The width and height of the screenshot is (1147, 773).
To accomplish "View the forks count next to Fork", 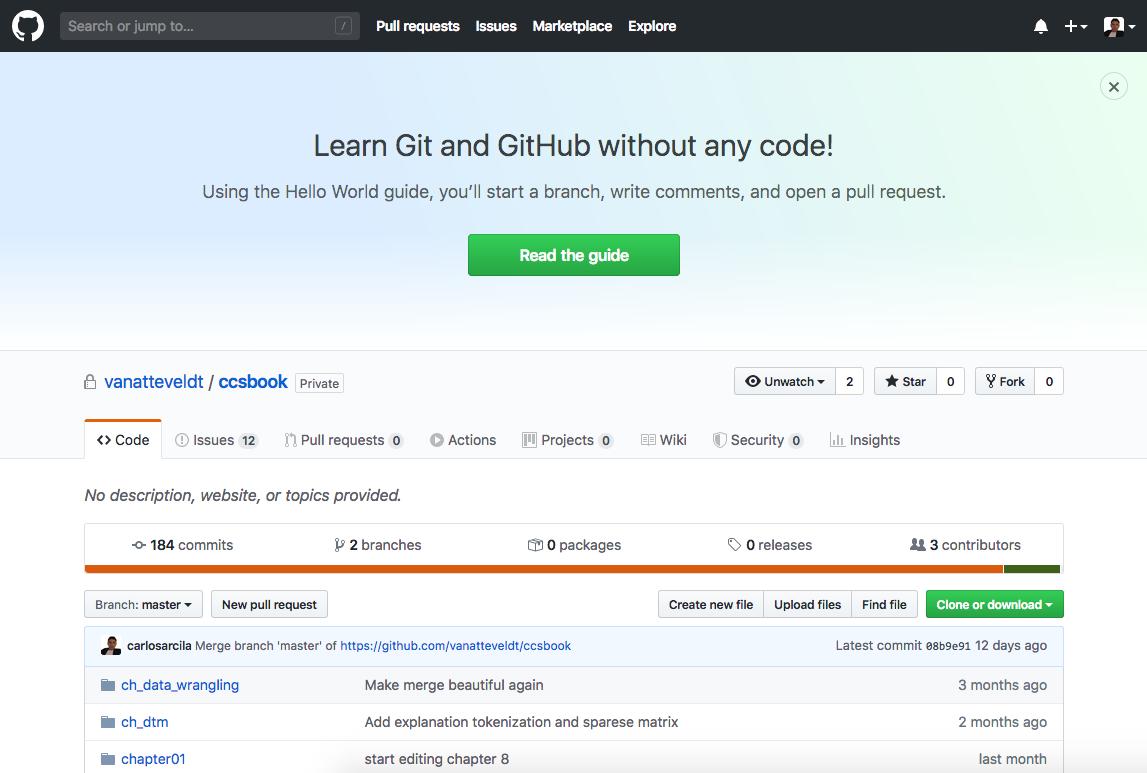I will point(1049,381).
